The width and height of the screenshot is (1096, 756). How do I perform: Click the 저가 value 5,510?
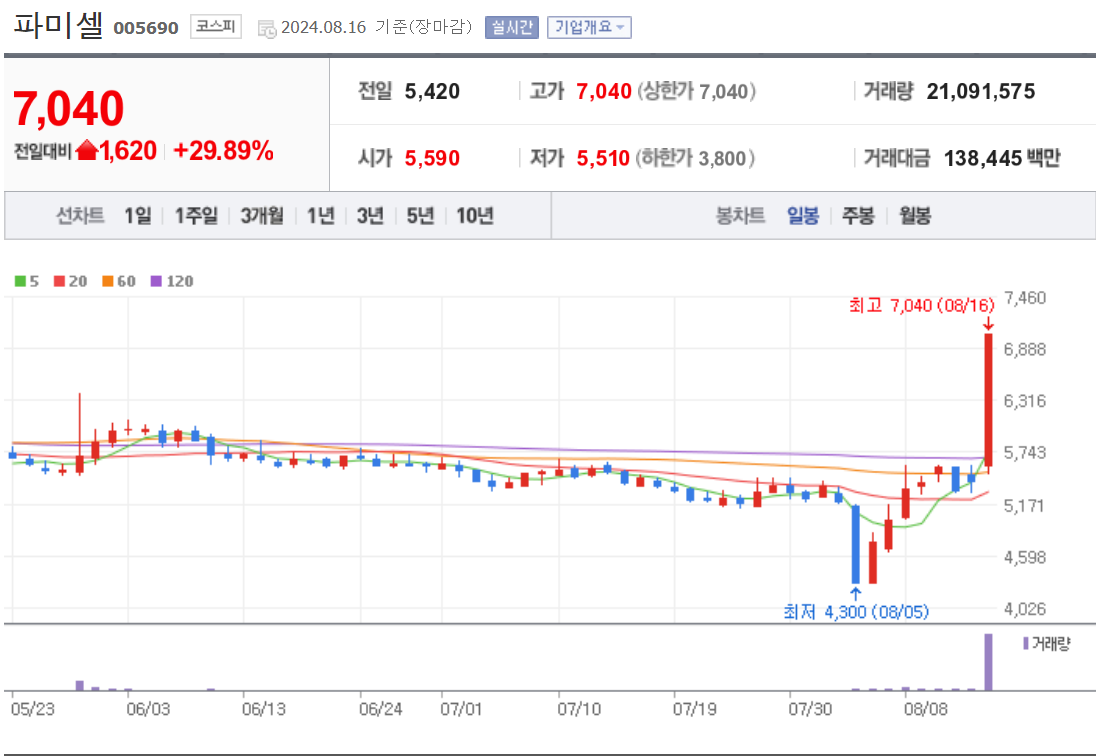pos(603,159)
